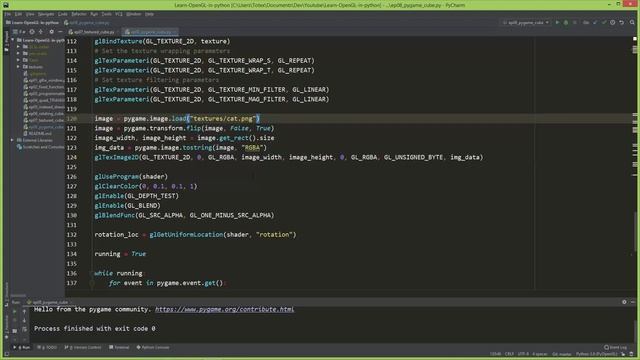Screen dimensions: 640x360
Task: Open the Refactor menu
Action: point(79,14)
